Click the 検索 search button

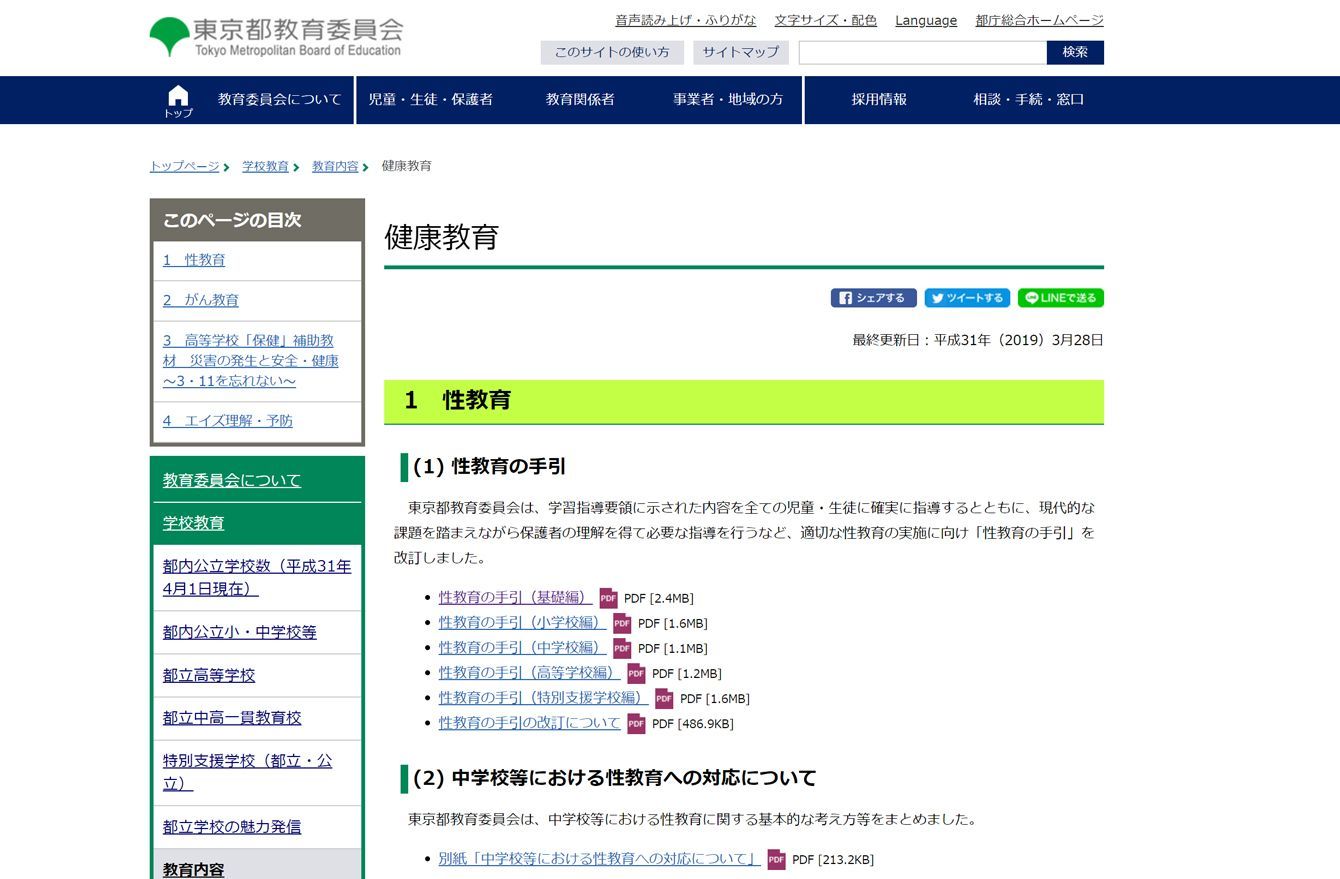(x=1075, y=52)
